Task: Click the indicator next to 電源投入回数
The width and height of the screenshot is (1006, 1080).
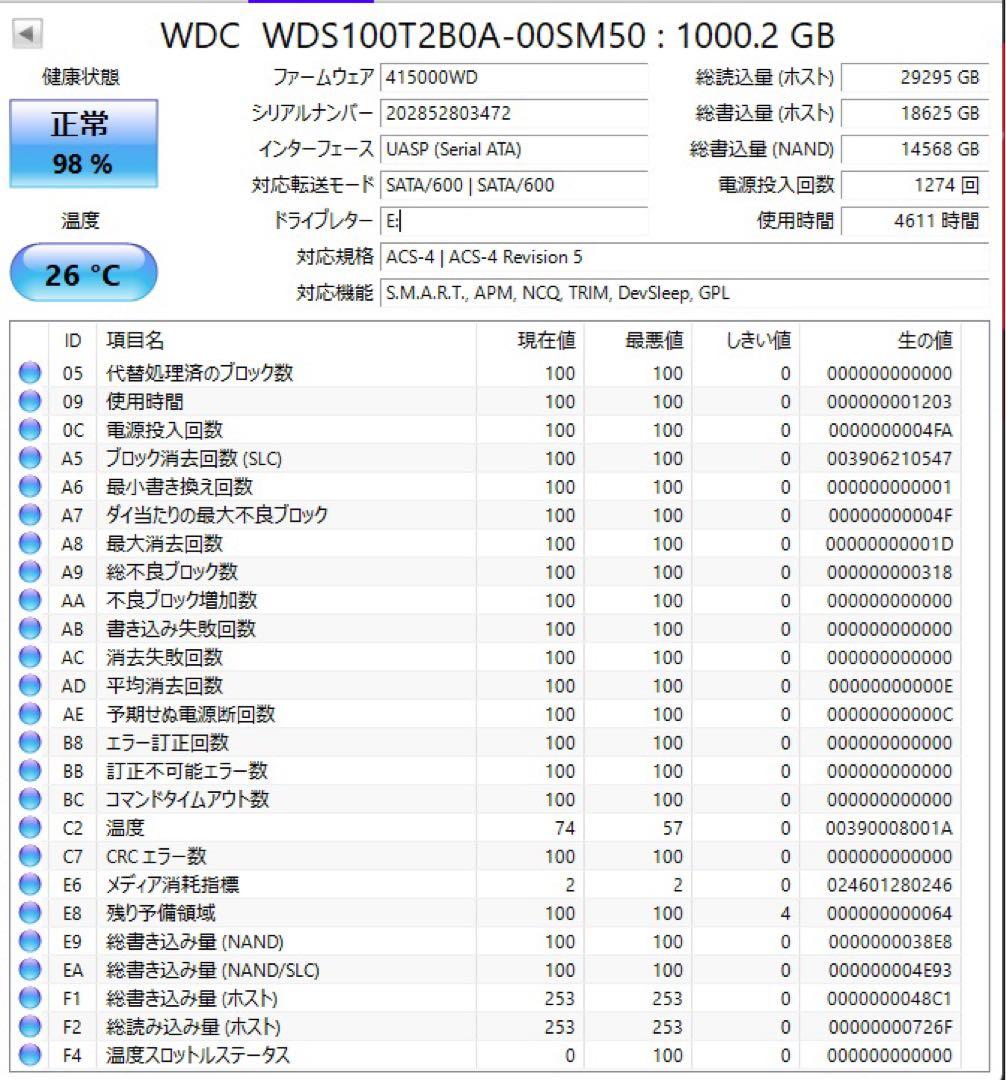Action: [29, 430]
